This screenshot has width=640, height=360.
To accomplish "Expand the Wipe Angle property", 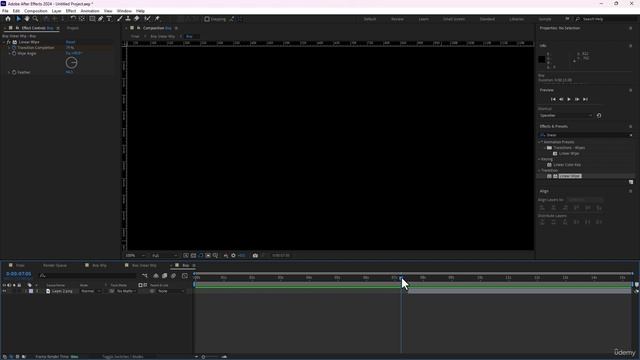I will click(9, 53).
